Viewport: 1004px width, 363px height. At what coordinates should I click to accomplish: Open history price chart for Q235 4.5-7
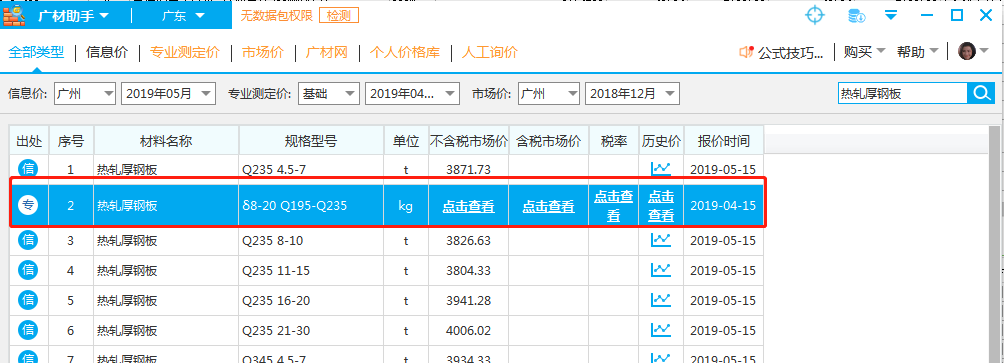[x=661, y=169]
